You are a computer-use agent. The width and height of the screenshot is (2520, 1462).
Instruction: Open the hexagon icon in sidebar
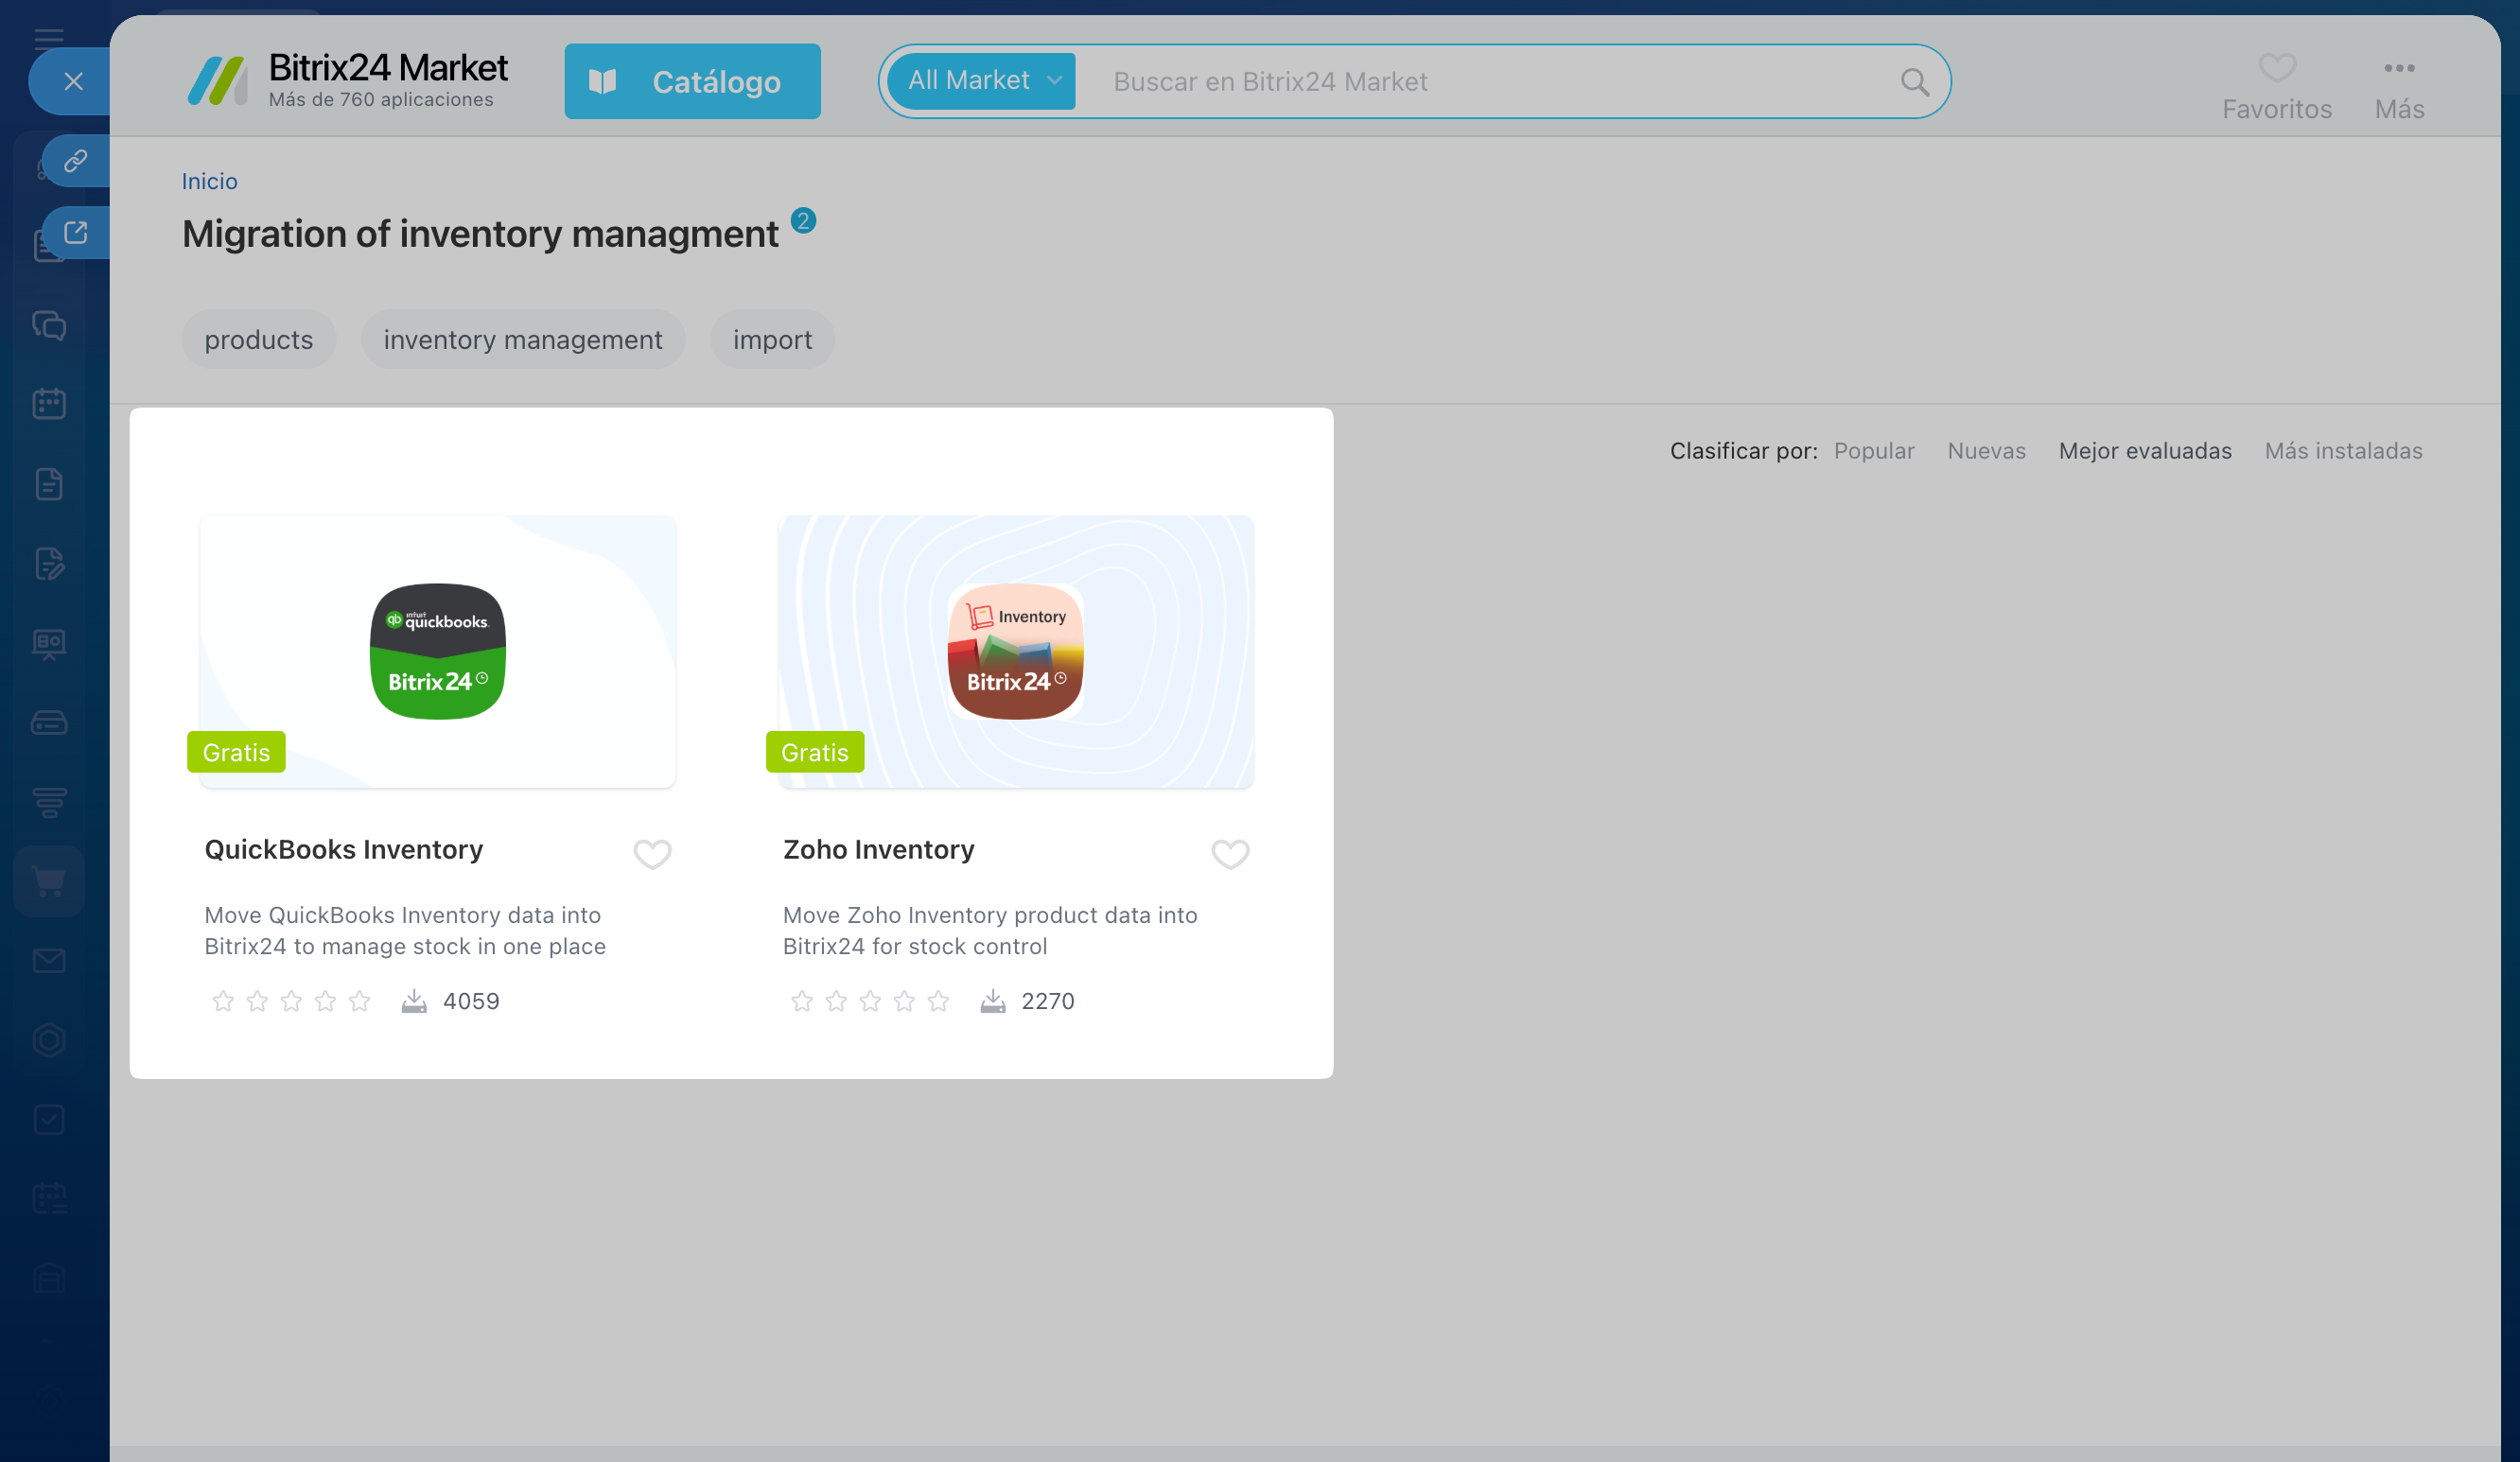click(x=49, y=1040)
